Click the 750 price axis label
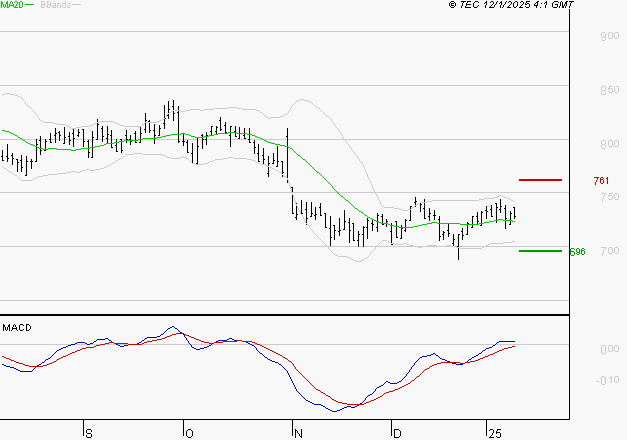Viewport: 627px width, 440px height. (x=610, y=196)
